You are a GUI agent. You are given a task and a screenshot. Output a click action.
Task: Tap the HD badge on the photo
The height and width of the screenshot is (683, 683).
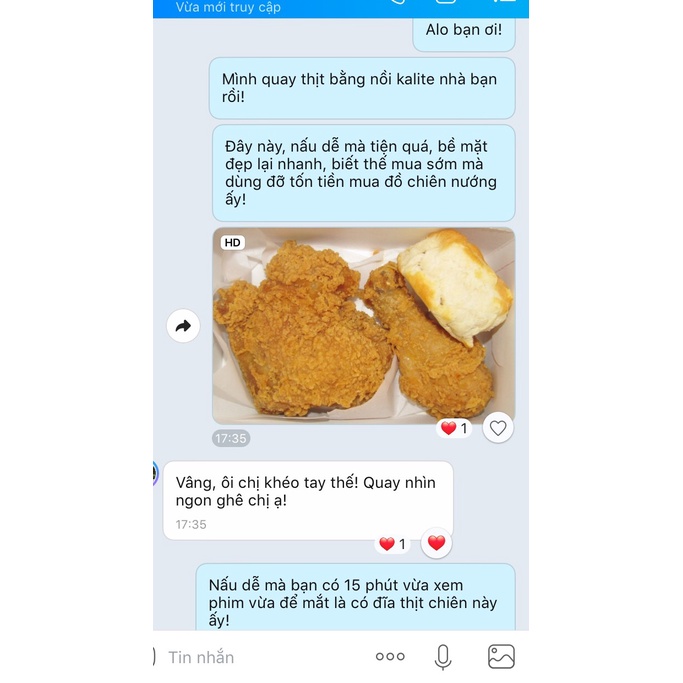232,243
